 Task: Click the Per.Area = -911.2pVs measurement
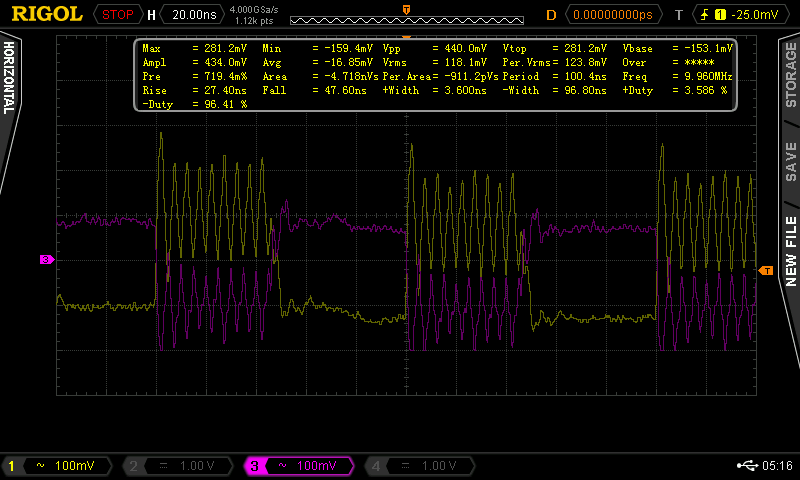click(440, 77)
